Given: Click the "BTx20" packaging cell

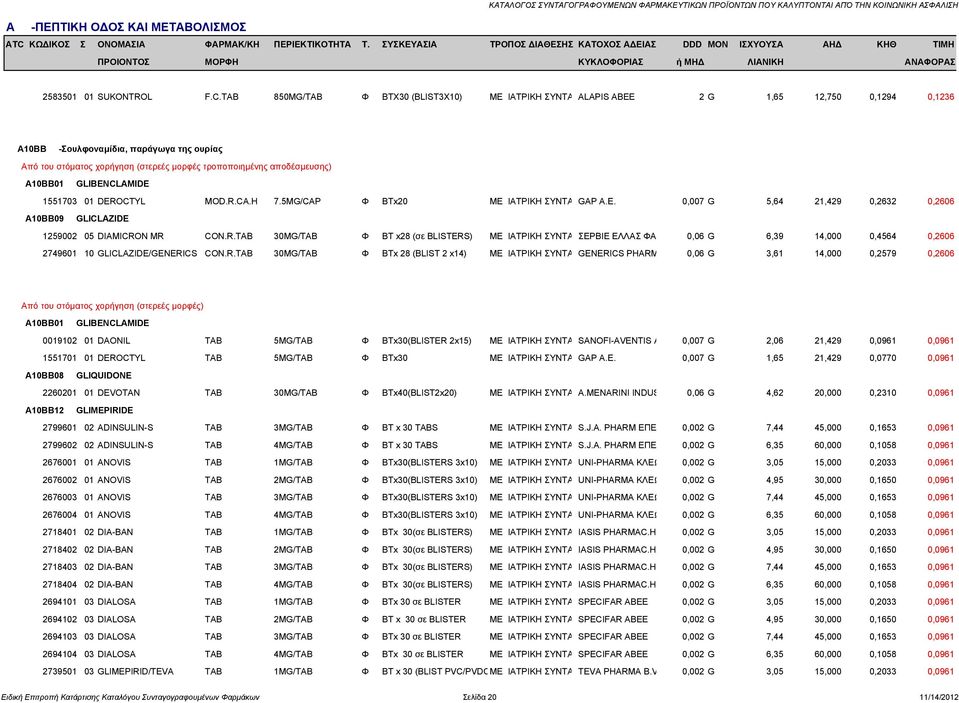Looking at the screenshot, I should coord(394,201).
